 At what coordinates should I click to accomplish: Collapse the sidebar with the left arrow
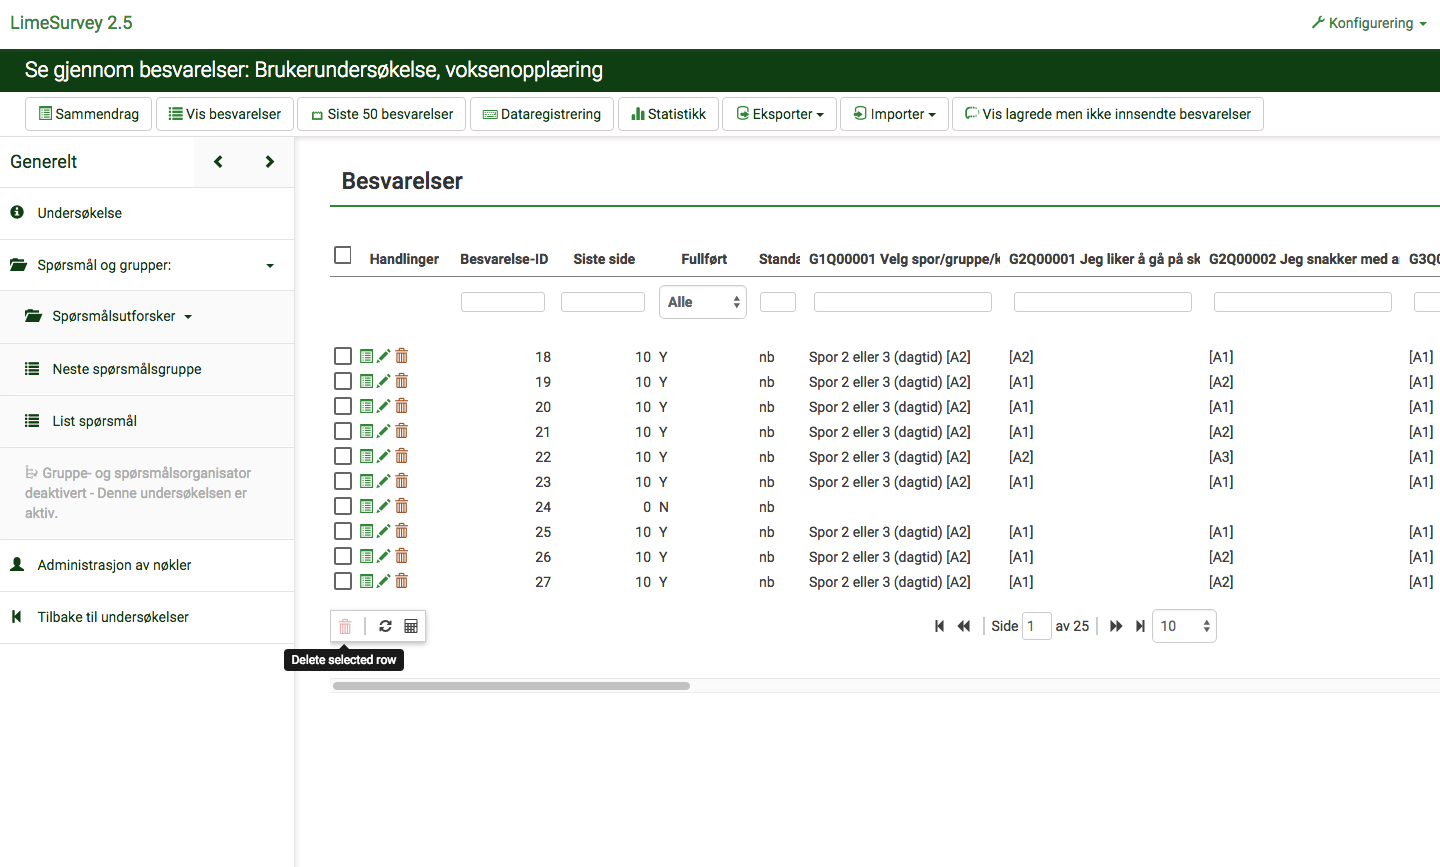coord(218,162)
